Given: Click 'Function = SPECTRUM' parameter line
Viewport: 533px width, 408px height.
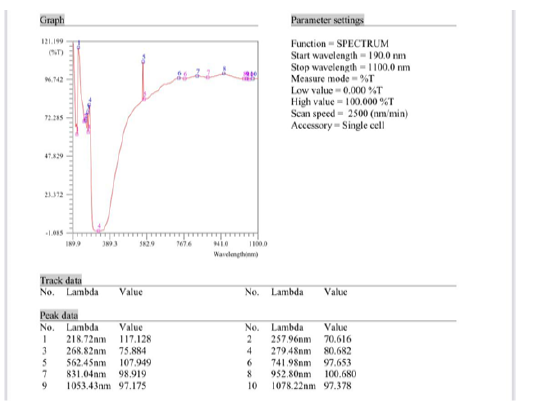Looking at the screenshot, I should pyautogui.click(x=340, y=44).
